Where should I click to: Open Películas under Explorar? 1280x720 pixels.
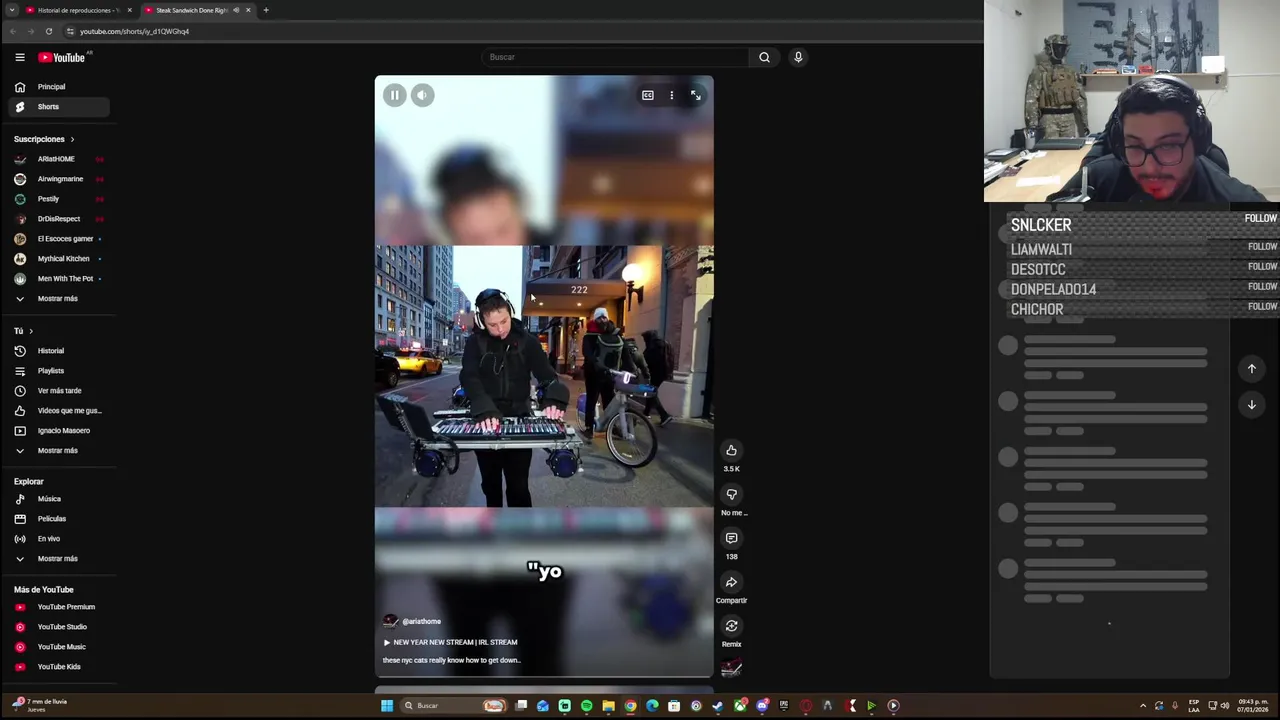pyautogui.click(x=57, y=519)
